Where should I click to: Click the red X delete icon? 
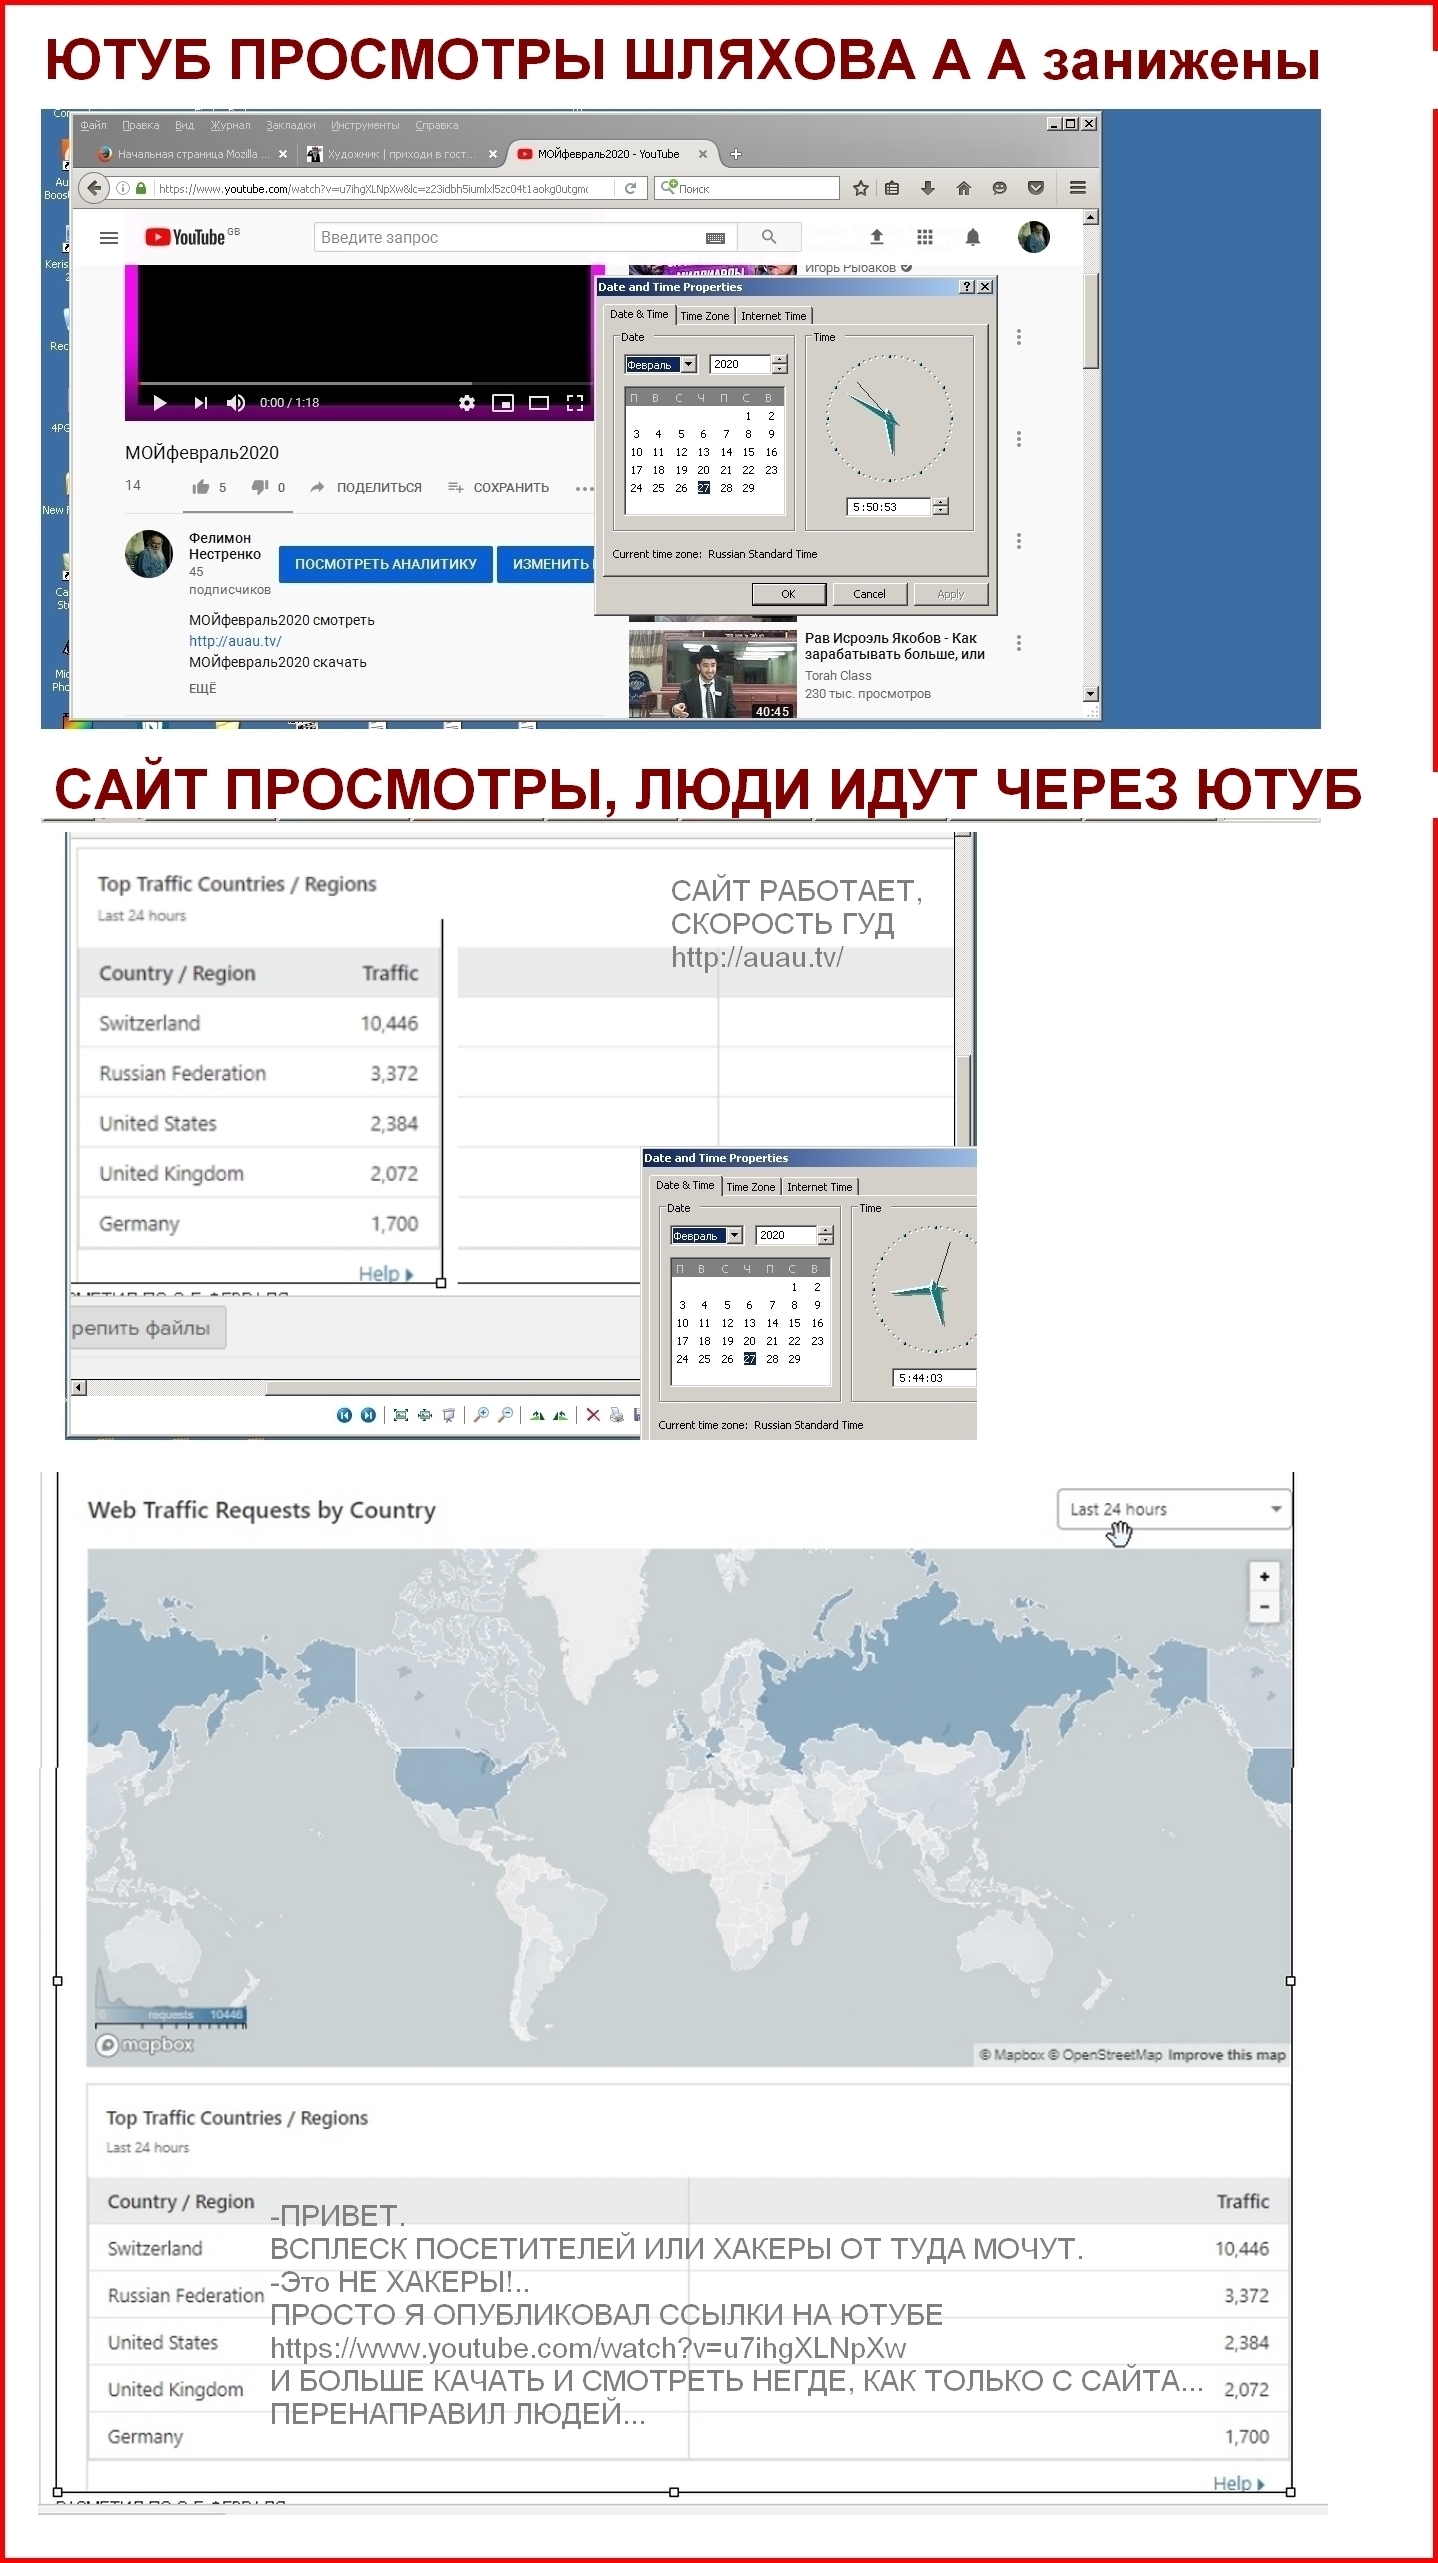coord(593,1415)
